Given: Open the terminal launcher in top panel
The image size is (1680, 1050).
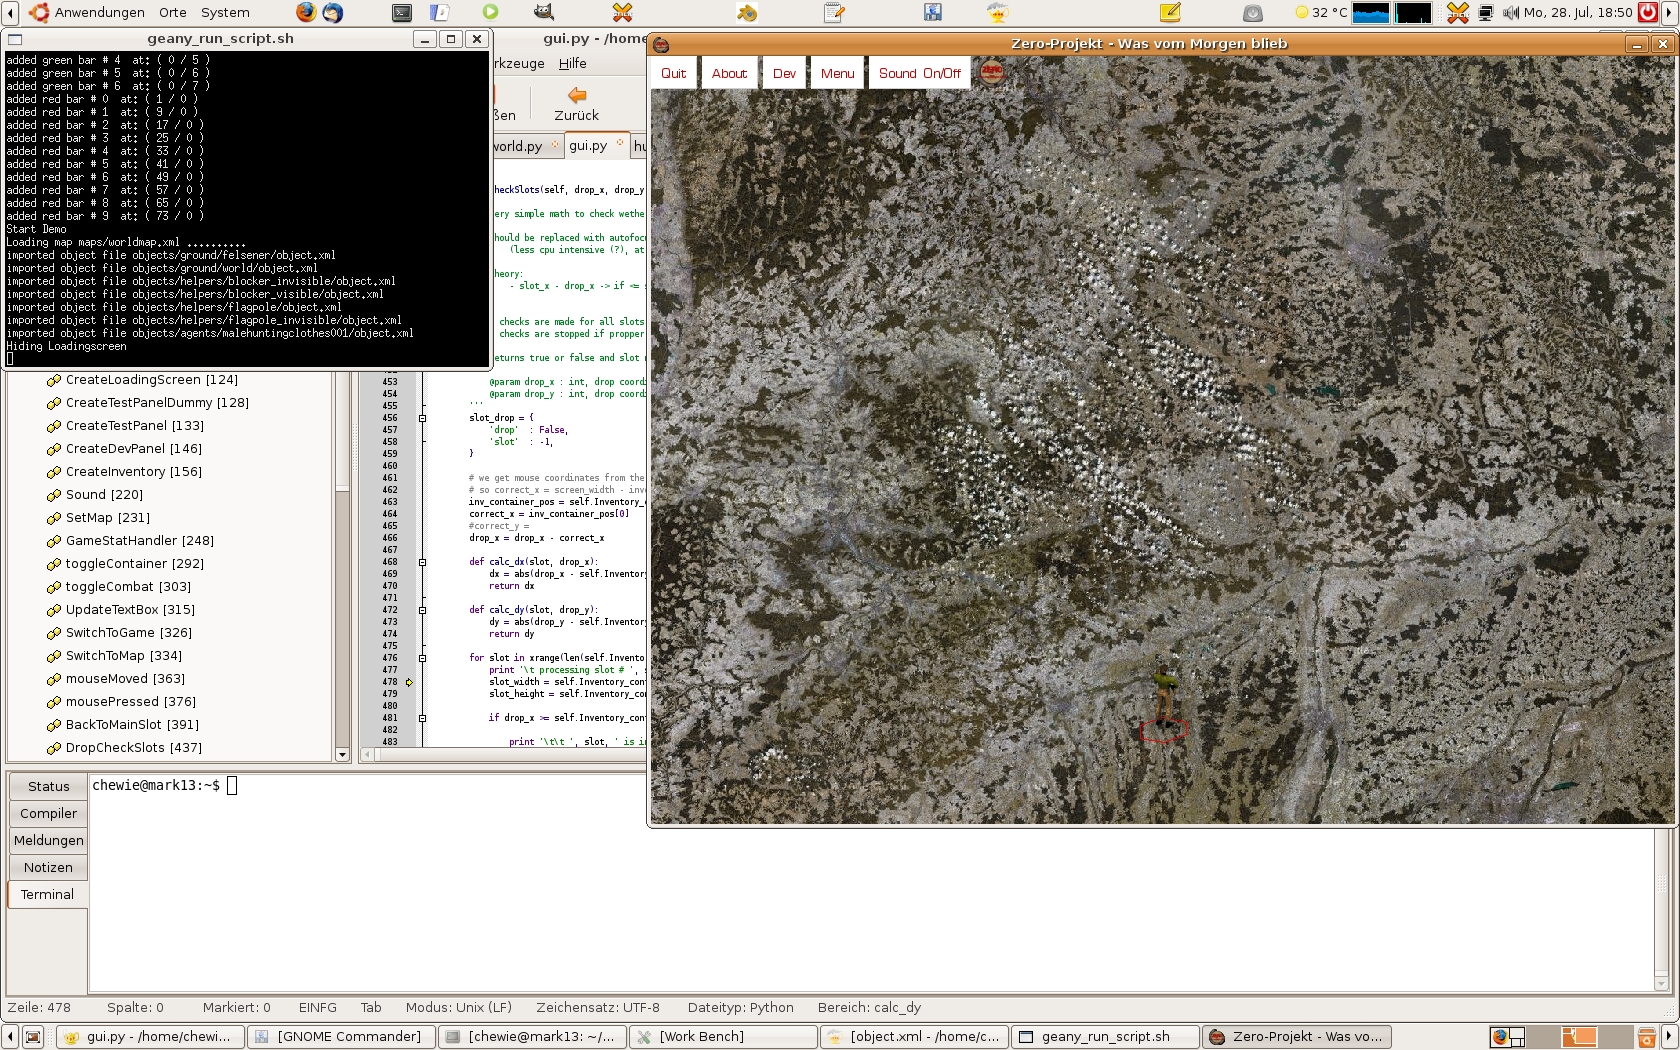Looking at the screenshot, I should pyautogui.click(x=402, y=12).
